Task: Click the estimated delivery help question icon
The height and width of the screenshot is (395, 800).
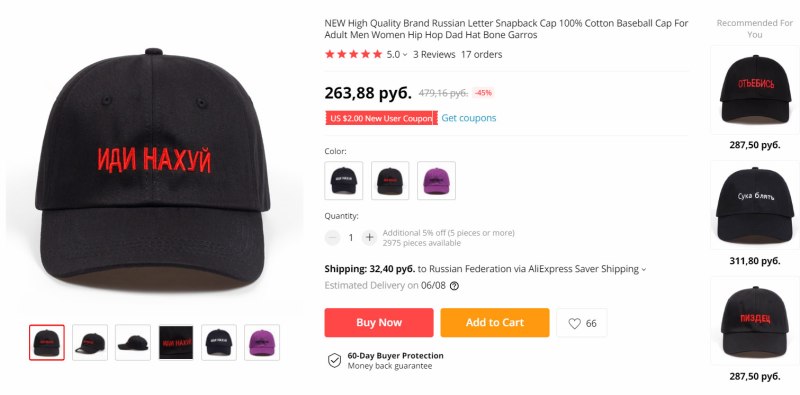Action: [x=454, y=286]
